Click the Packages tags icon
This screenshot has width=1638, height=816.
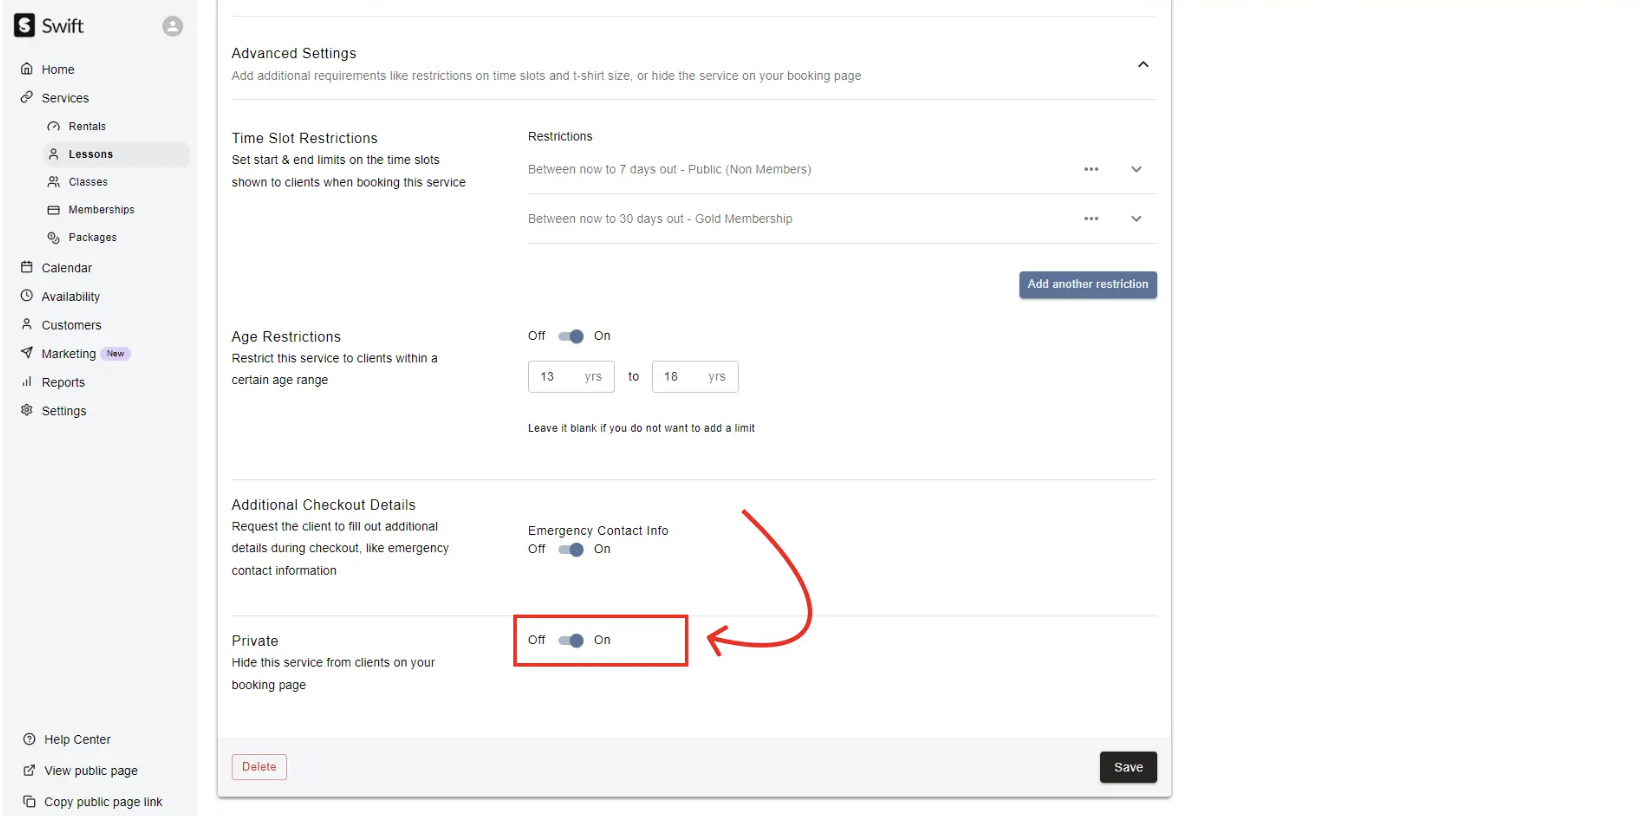point(54,237)
